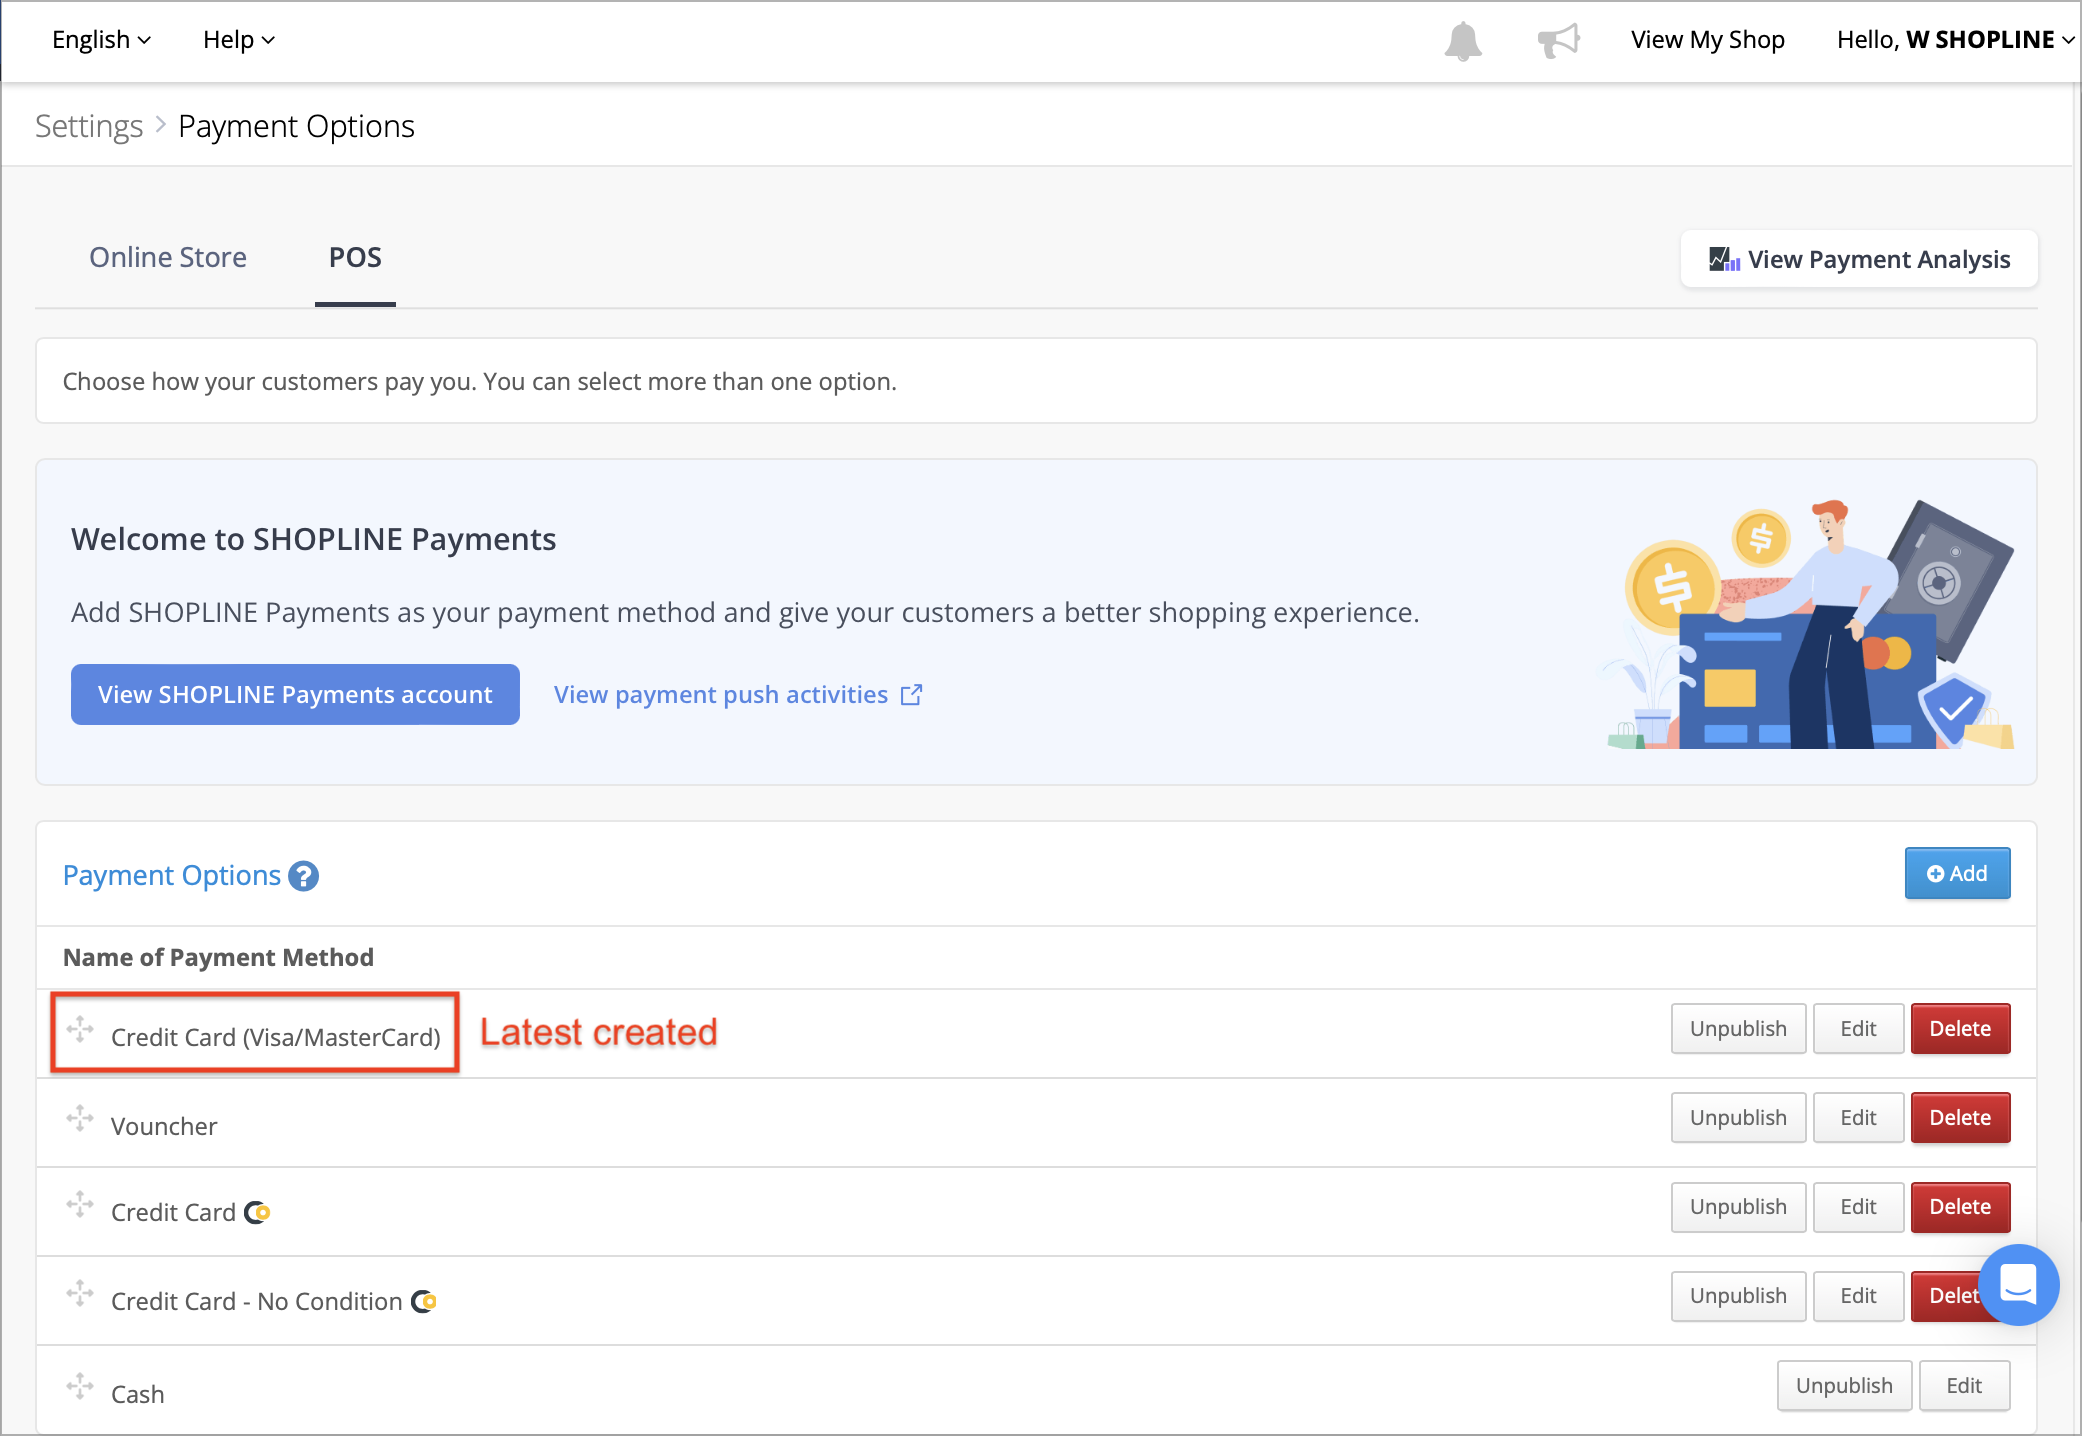This screenshot has height=1436, width=2082.
Task: Click the badge icon next to plain Credit Card
Action: 257,1212
